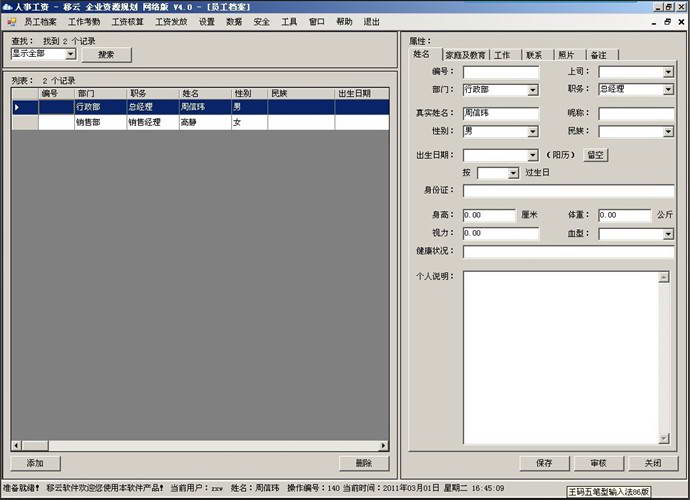This screenshot has width=690, height=500.
Task: Click the 民族 column header
Action: (x=301, y=93)
